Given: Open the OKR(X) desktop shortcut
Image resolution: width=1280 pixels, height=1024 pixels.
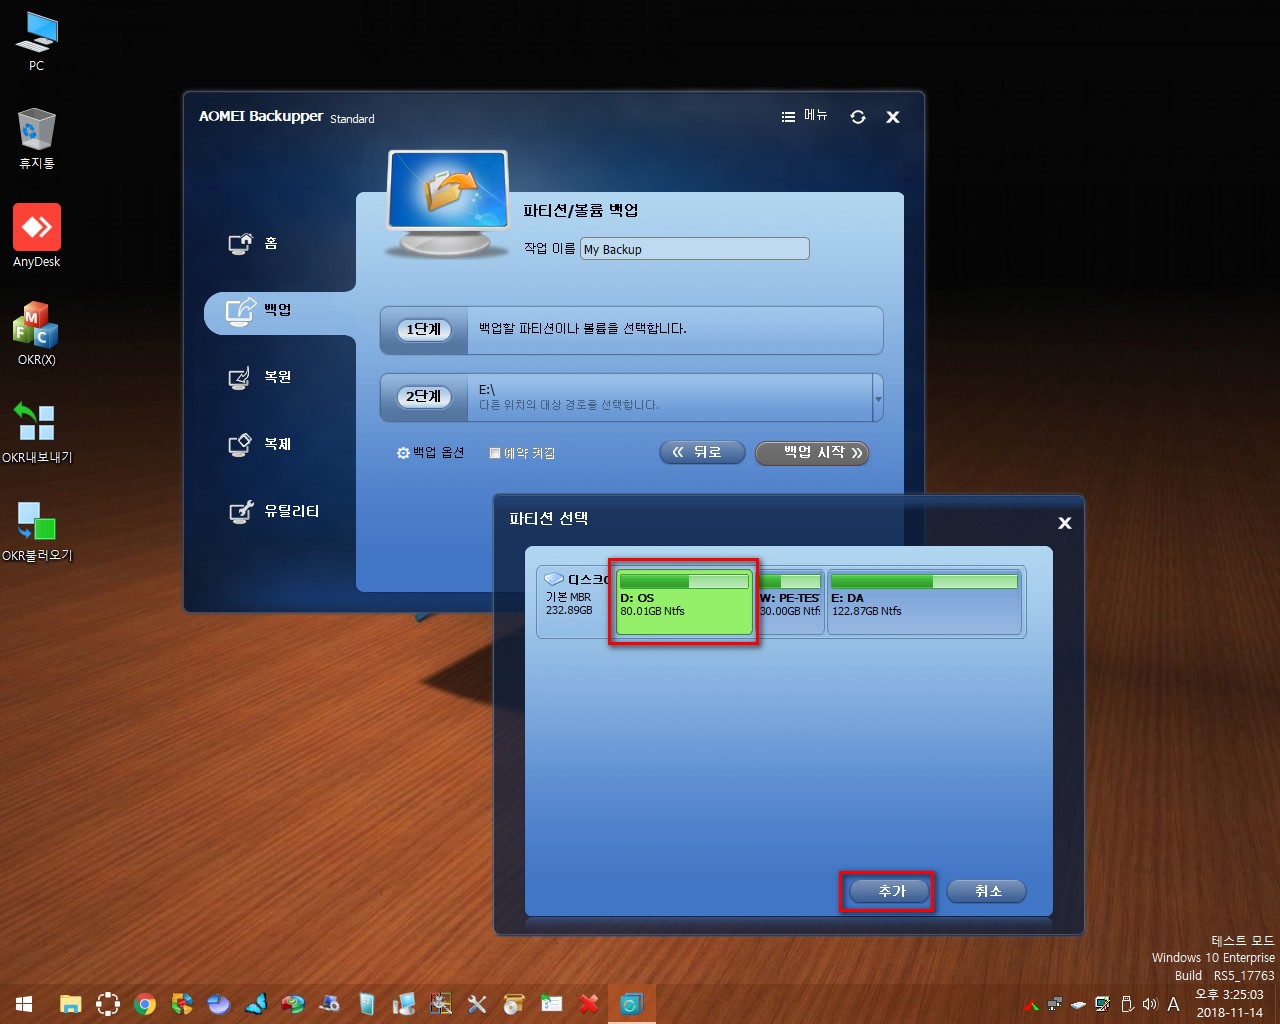Looking at the screenshot, I should 37,334.
